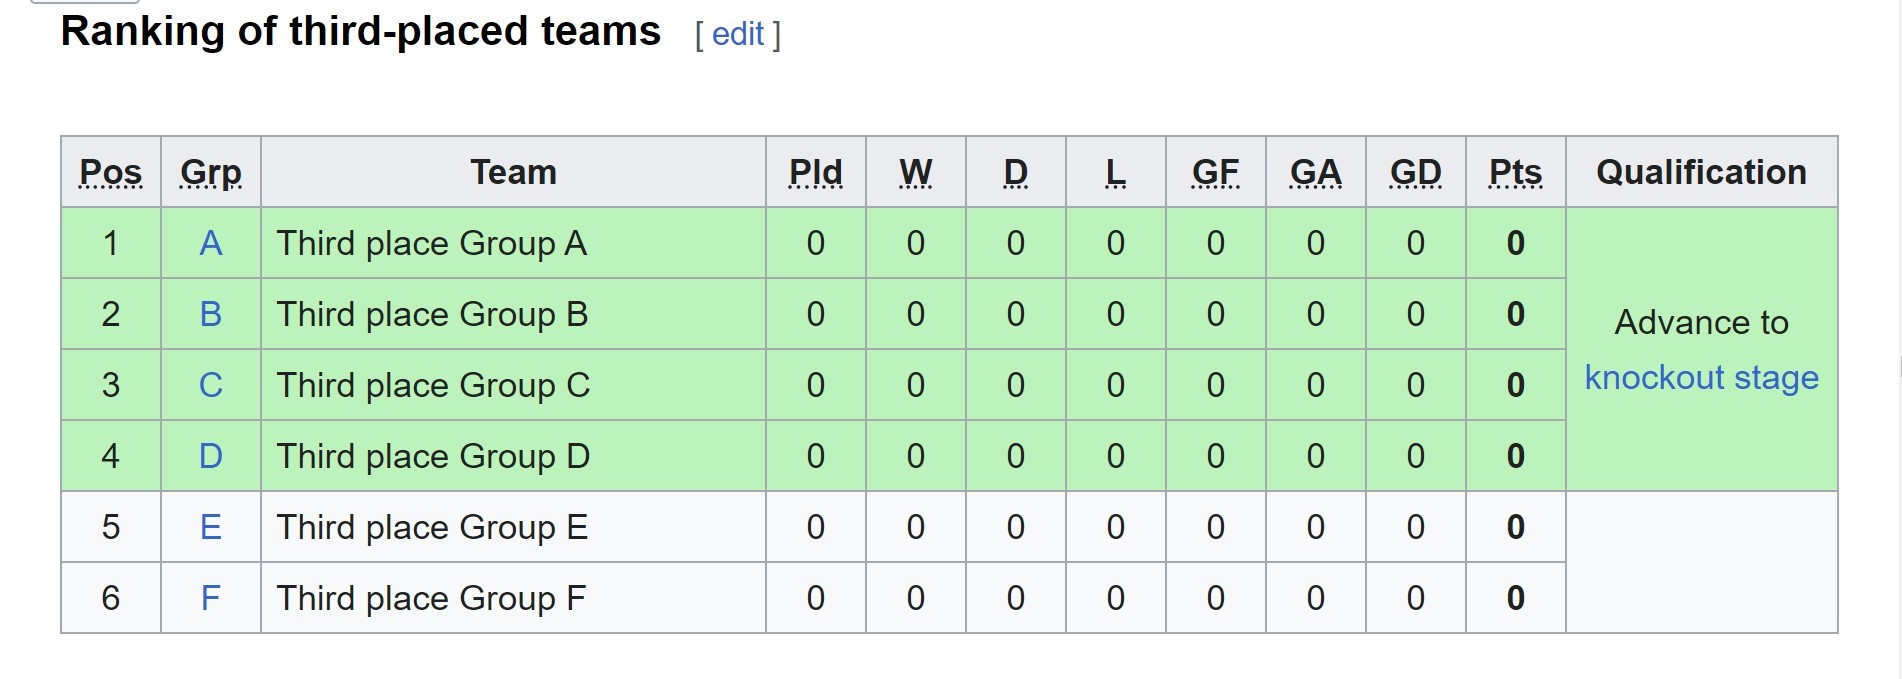
Task: Open the Group F link
Action: [x=210, y=598]
